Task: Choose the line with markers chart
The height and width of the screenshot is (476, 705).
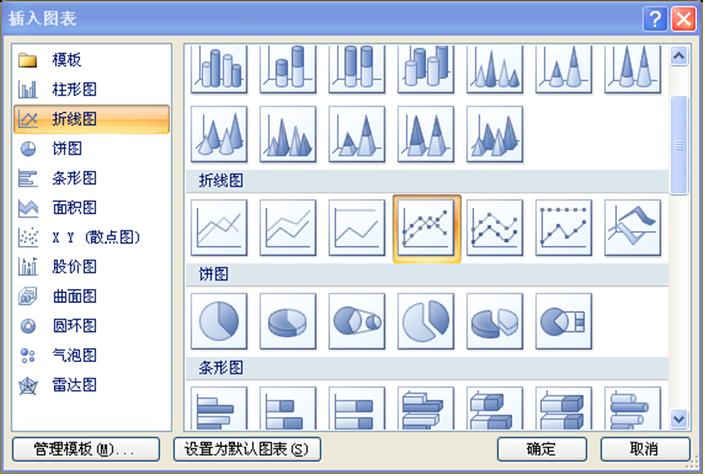Action: pyautogui.click(x=426, y=228)
